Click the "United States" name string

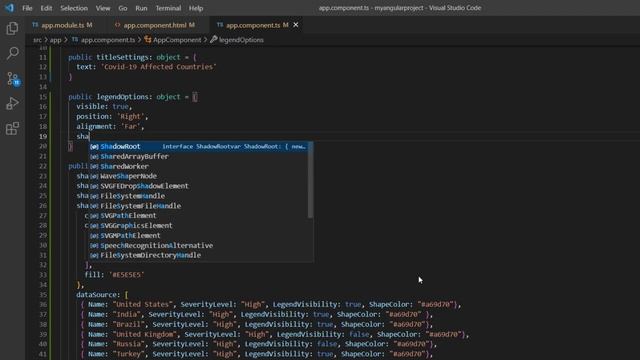(x=142, y=304)
